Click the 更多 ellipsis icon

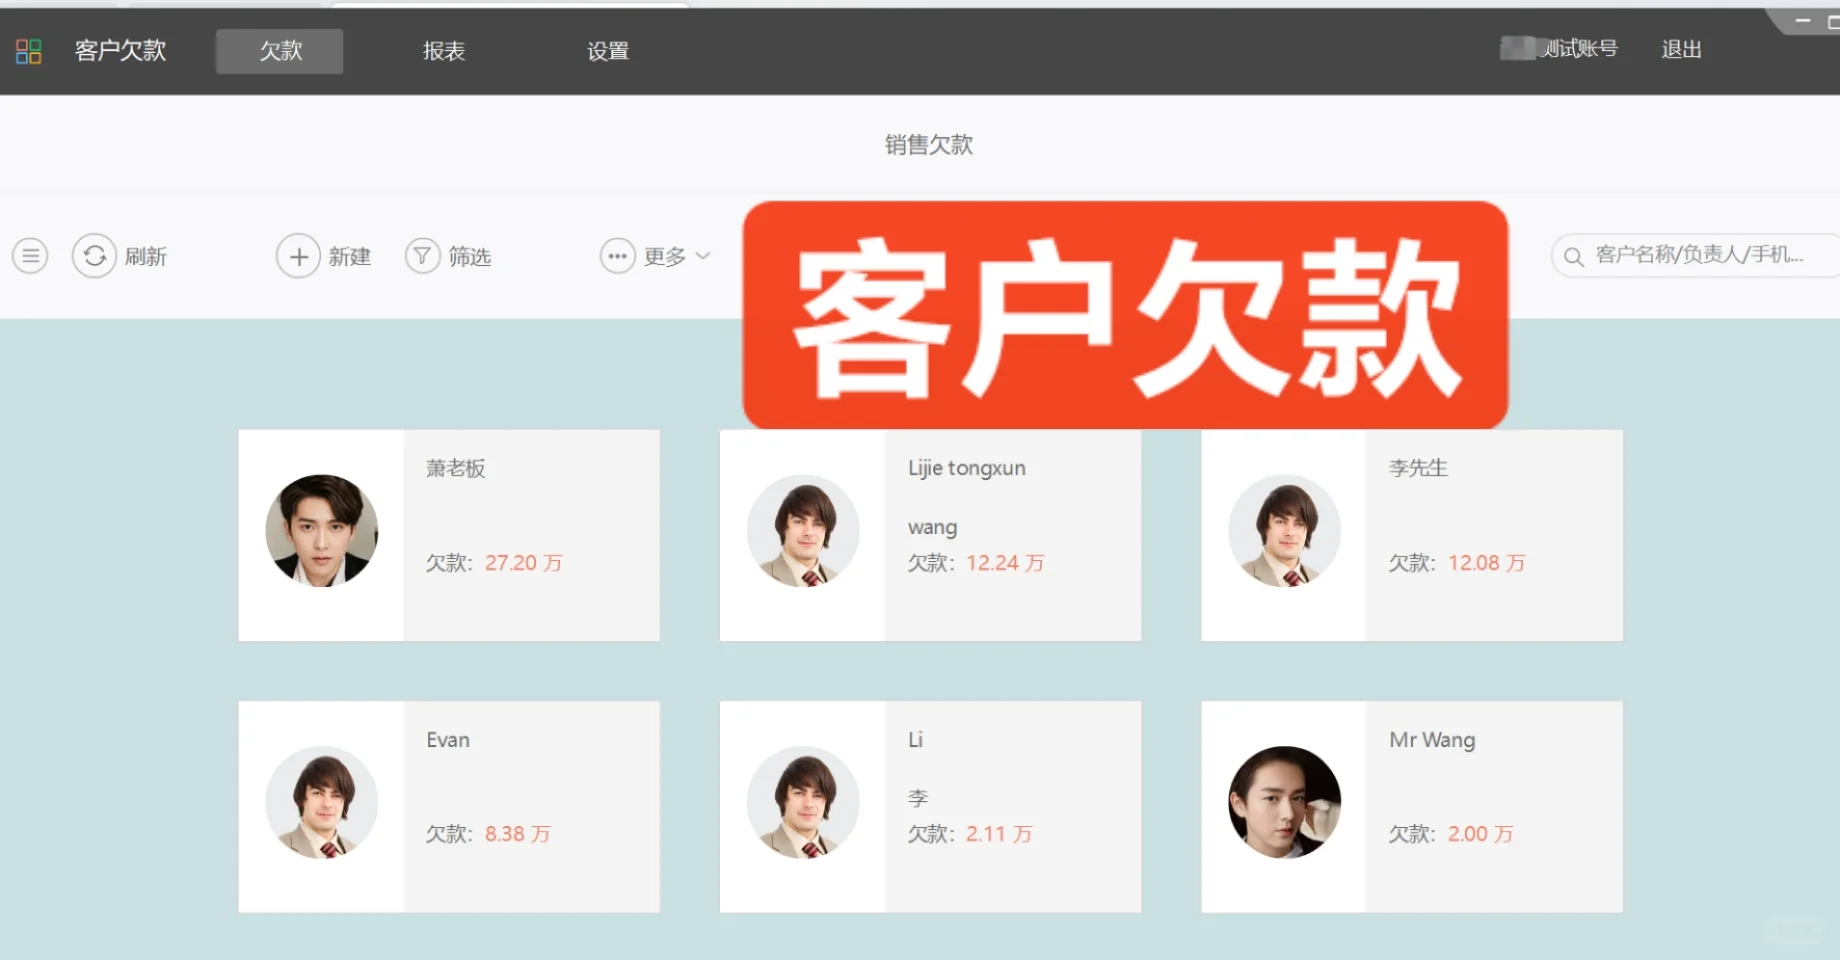pos(616,255)
